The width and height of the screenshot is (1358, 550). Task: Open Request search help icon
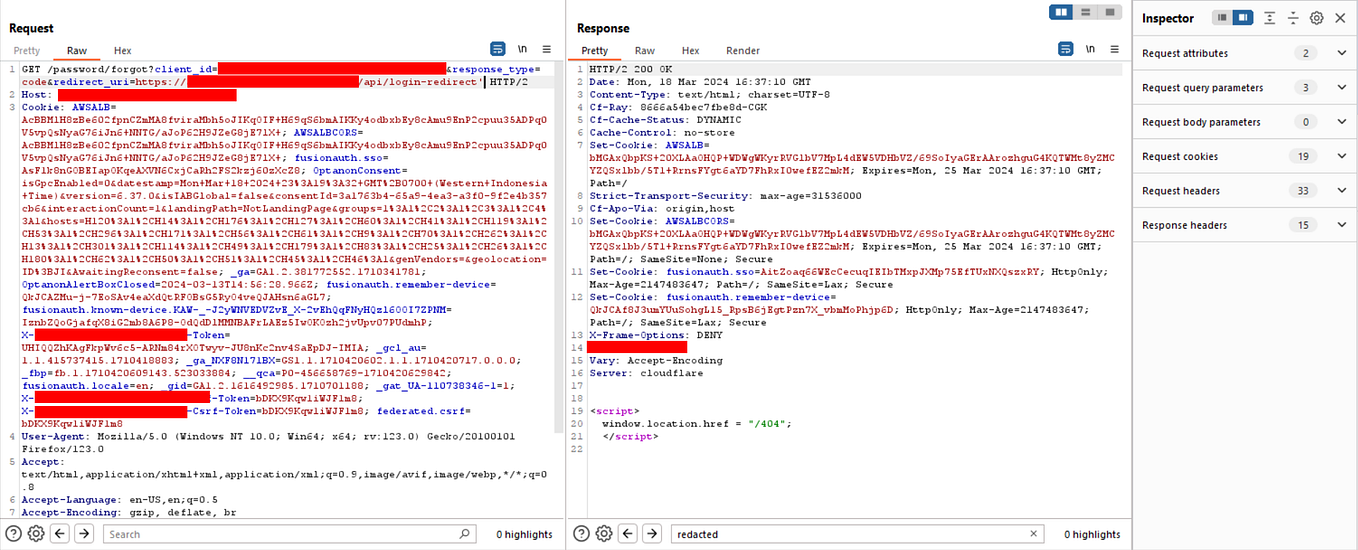(13, 534)
